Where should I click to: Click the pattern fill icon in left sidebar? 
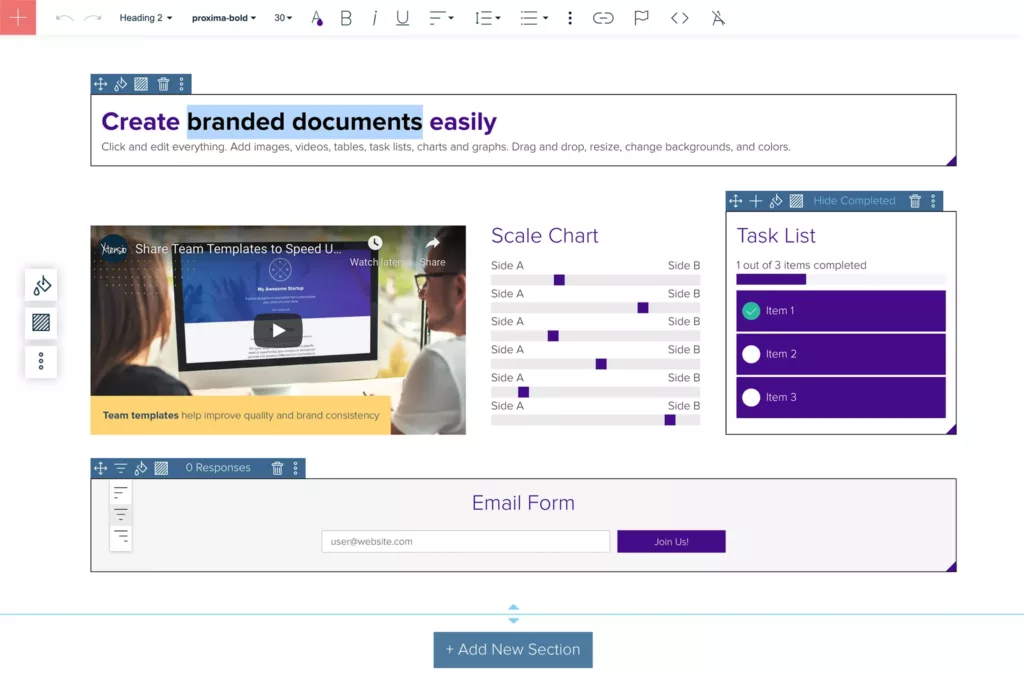(41, 322)
